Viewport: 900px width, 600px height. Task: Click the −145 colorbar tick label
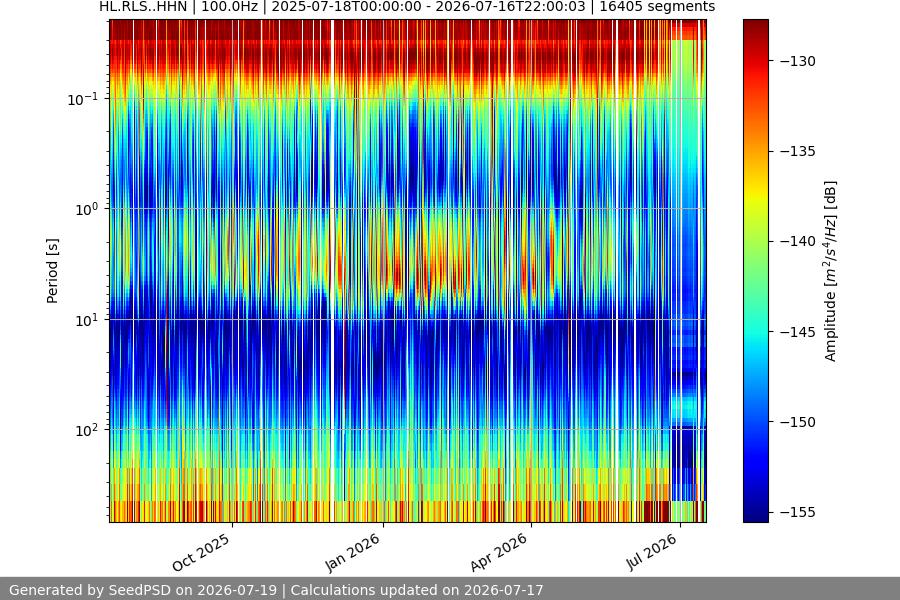(797, 332)
